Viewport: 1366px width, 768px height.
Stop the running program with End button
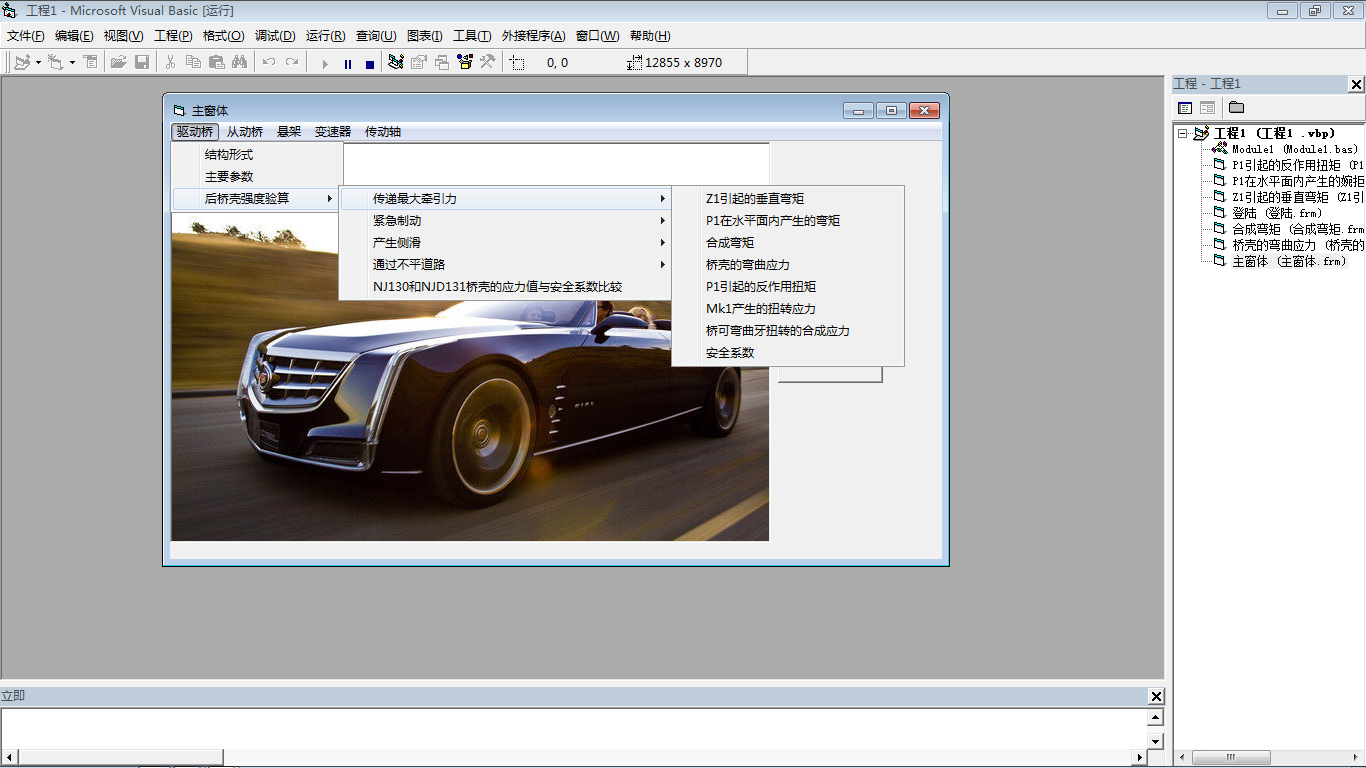(369, 63)
